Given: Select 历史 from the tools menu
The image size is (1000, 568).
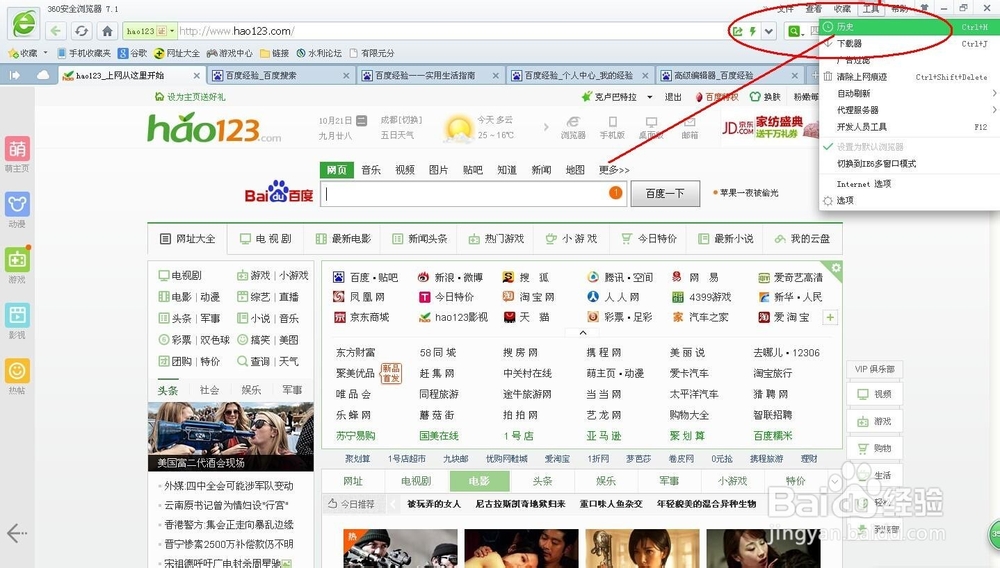Looking at the screenshot, I should pyautogui.click(x=909, y=27).
